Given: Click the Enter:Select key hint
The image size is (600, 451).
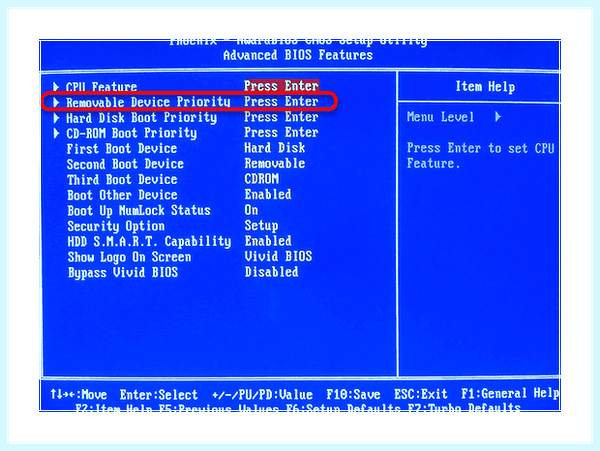Looking at the screenshot, I should (159, 395).
